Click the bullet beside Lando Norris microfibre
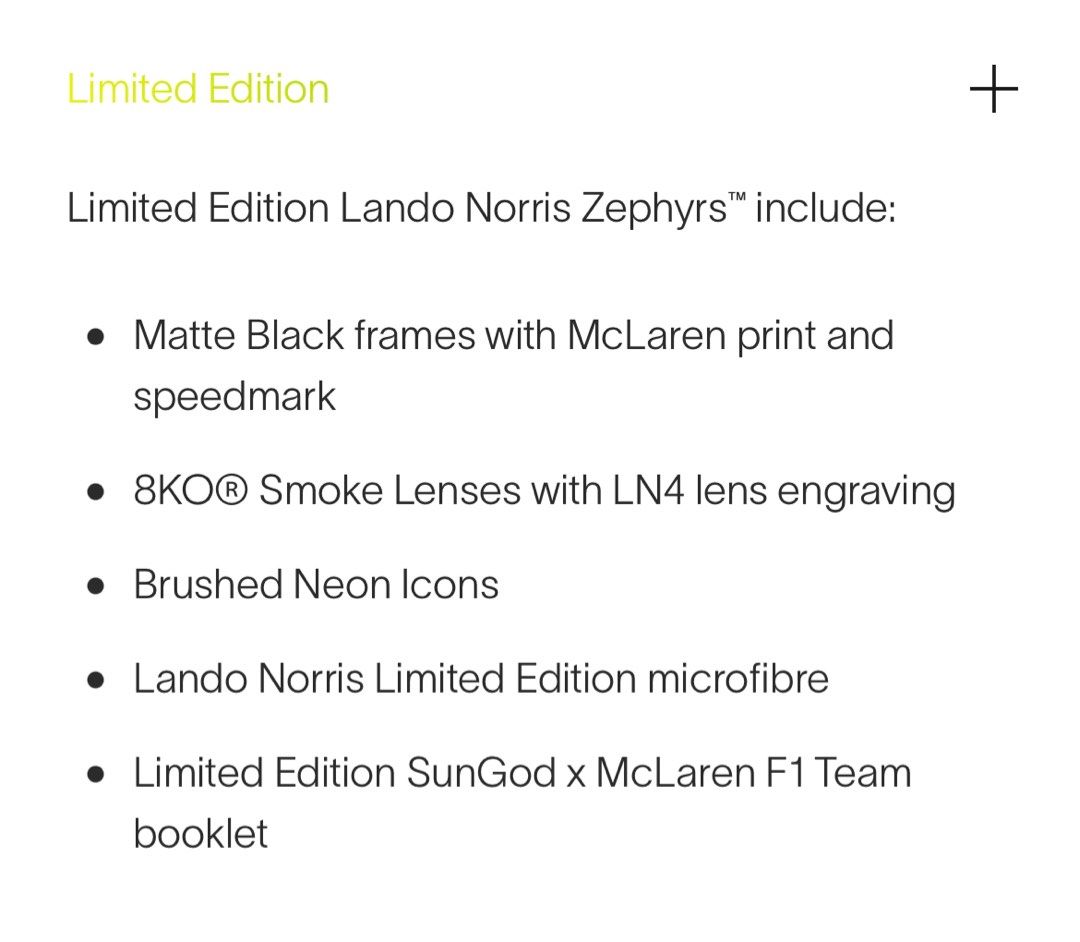1080x942 pixels. click(x=96, y=677)
